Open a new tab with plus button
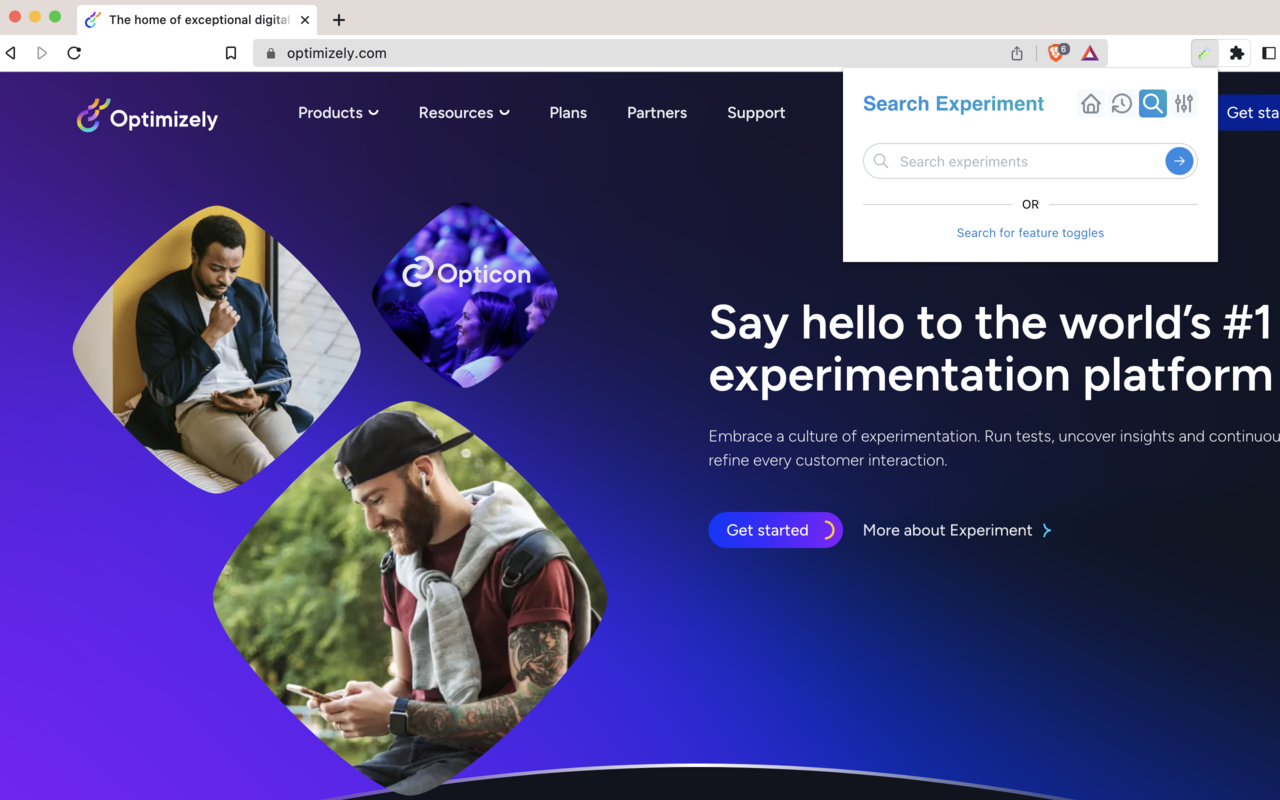The height and width of the screenshot is (800, 1280). point(339,20)
